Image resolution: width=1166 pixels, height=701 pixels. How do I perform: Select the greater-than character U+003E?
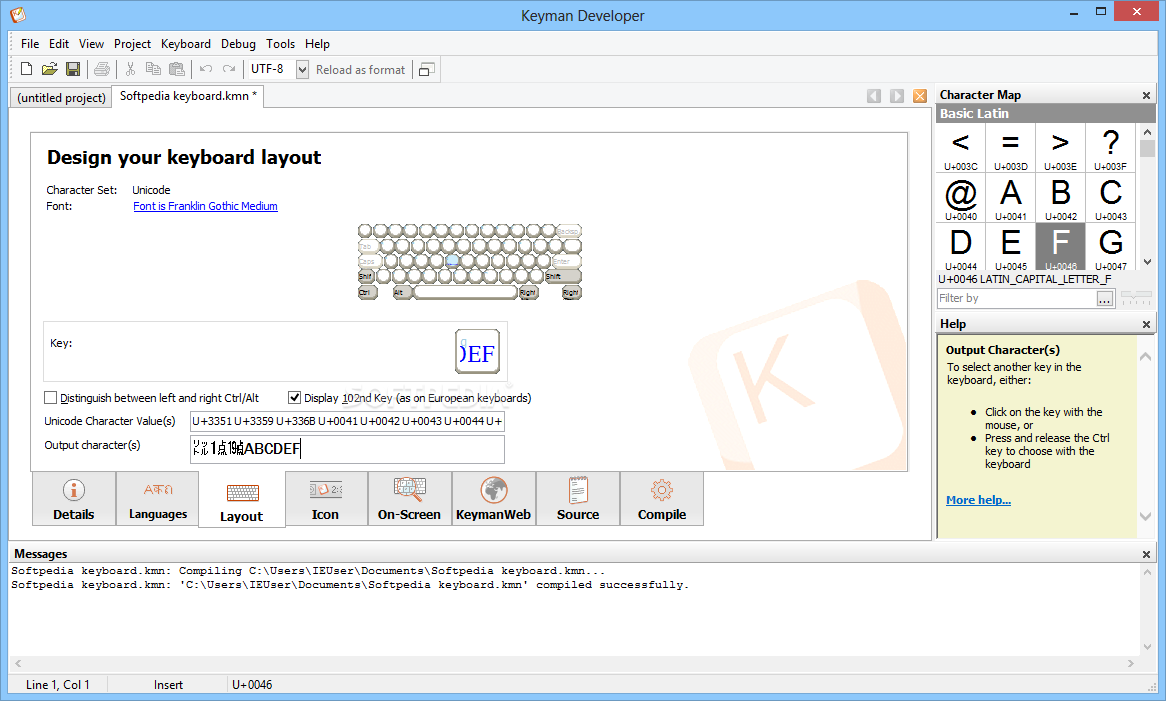1060,148
